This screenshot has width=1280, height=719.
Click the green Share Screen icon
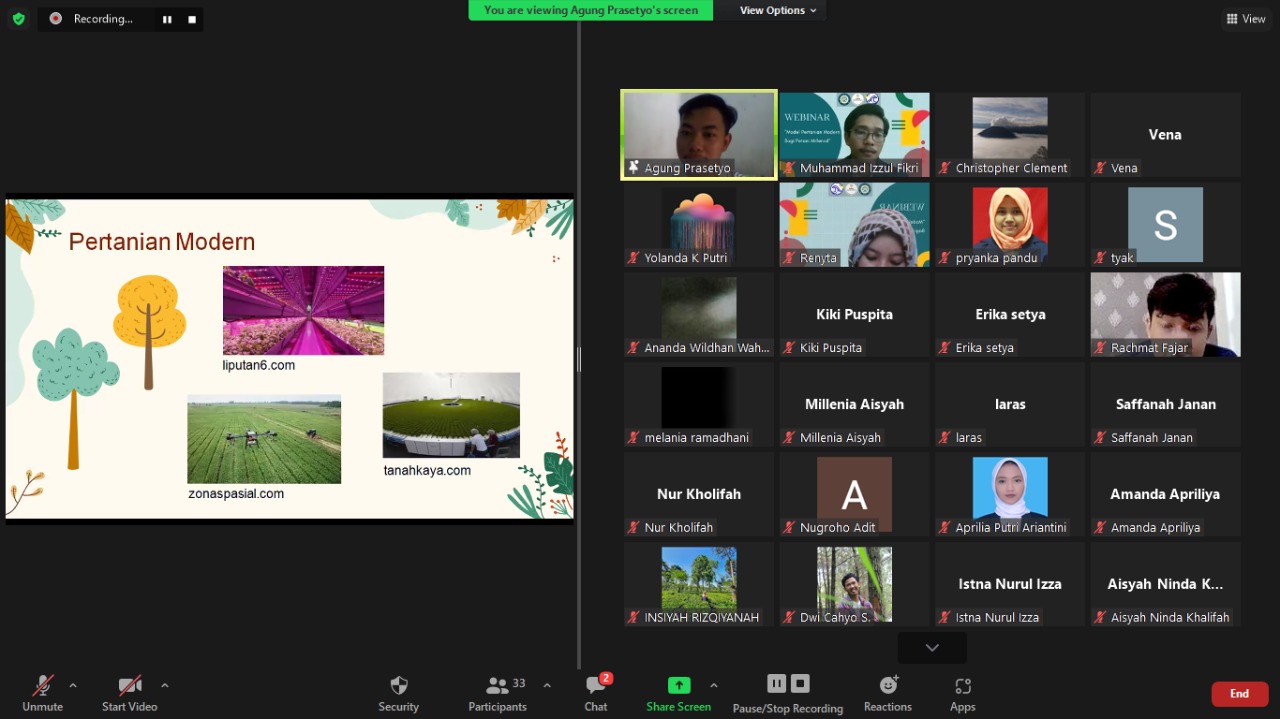pyautogui.click(x=679, y=686)
